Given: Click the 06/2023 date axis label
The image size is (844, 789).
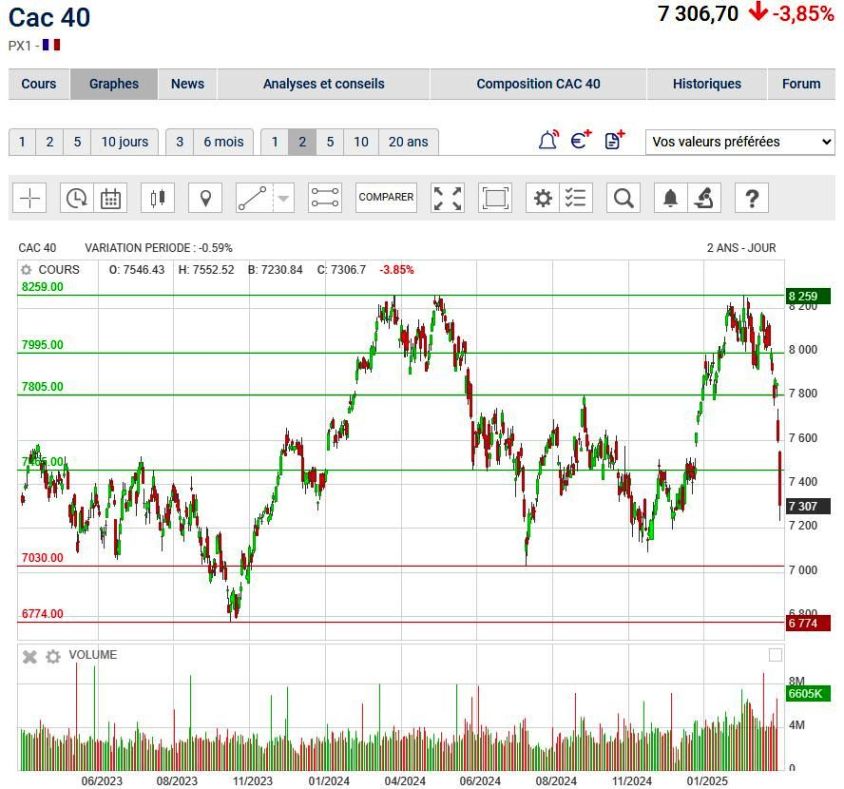Looking at the screenshot, I should tap(102, 781).
